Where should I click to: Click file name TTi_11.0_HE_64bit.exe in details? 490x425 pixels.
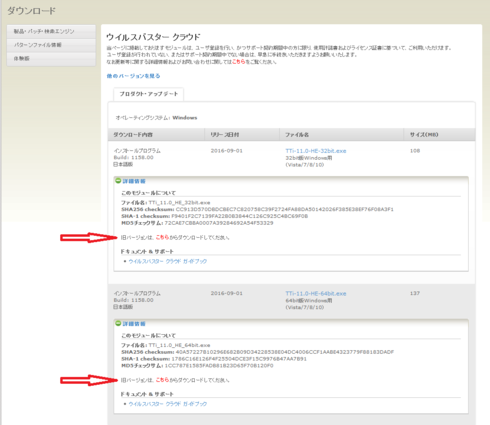click(180, 345)
